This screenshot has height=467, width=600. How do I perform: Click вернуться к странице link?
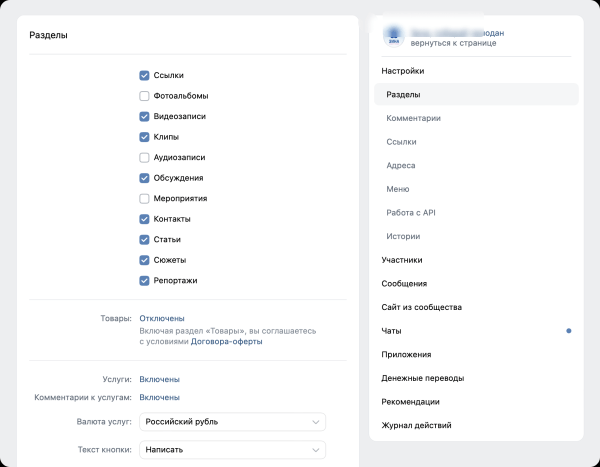446,45
